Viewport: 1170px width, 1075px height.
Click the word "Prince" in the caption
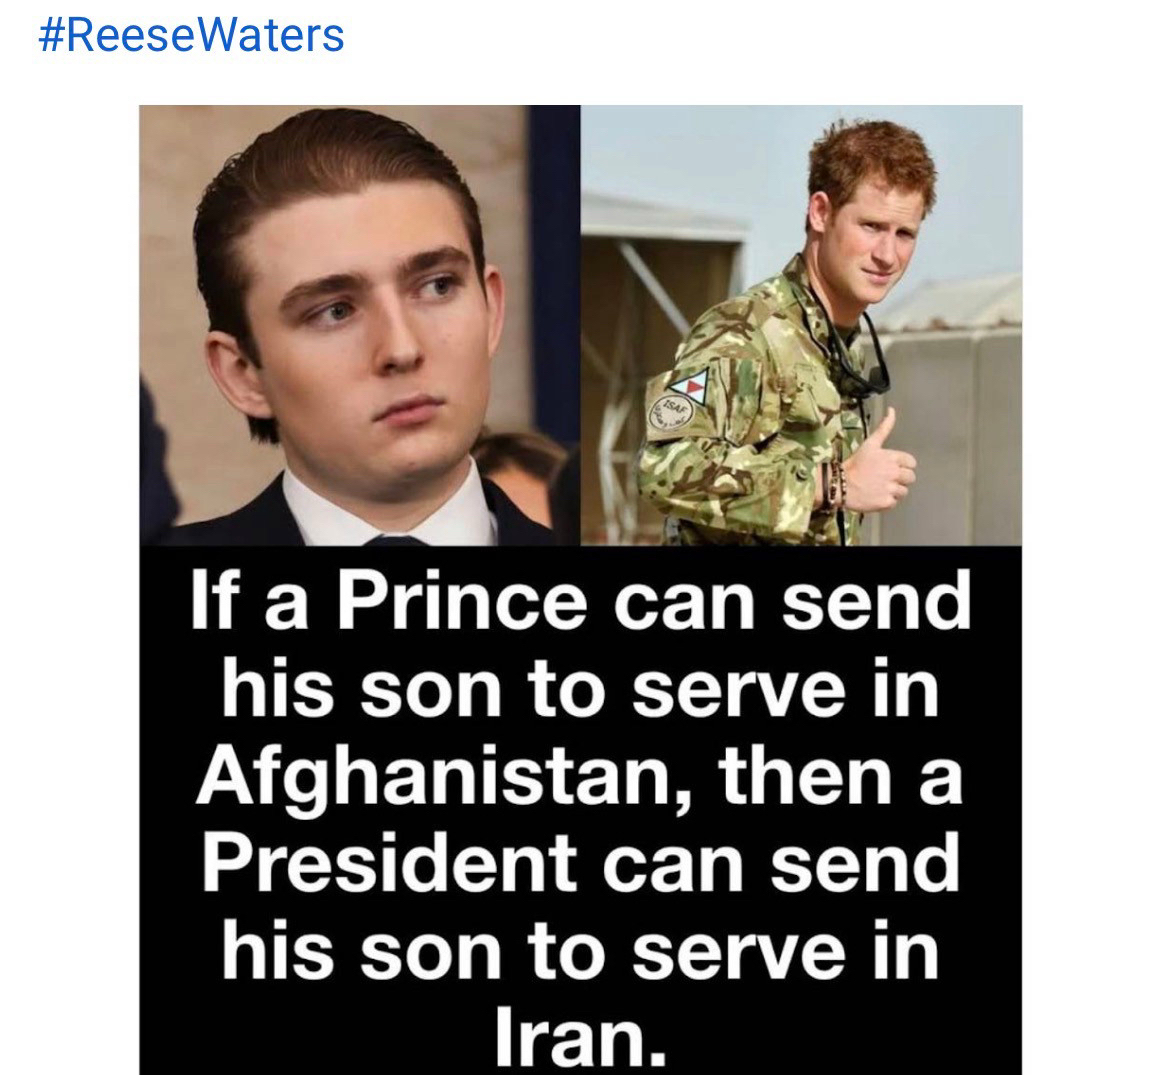pyautogui.click(x=461, y=601)
